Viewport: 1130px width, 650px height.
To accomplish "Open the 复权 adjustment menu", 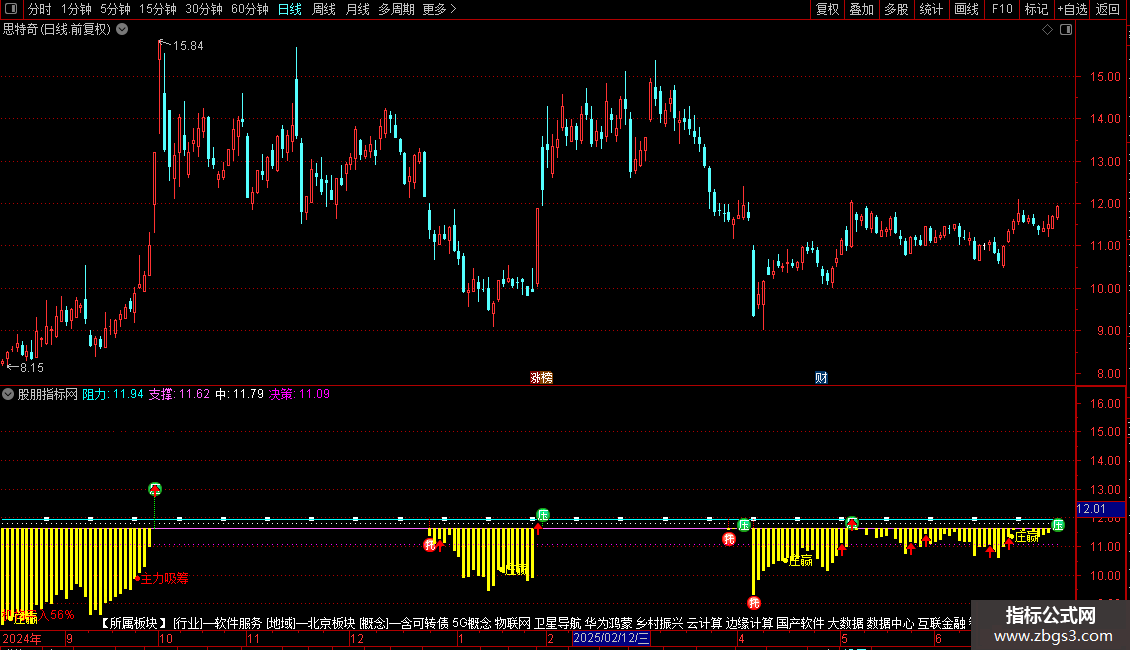I will coord(827,9).
